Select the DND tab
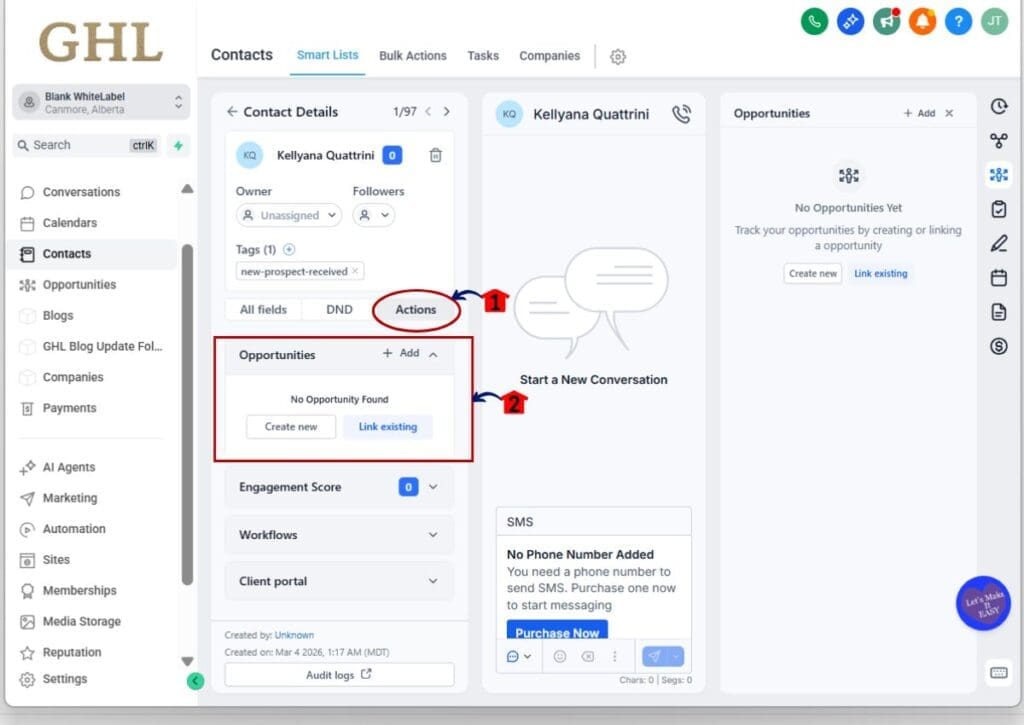 (x=339, y=310)
